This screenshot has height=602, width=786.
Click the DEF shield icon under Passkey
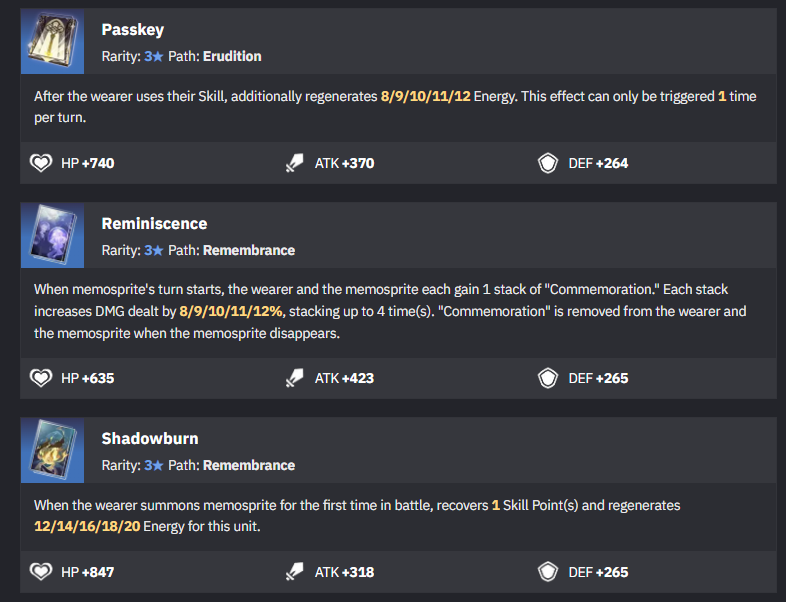tap(548, 163)
